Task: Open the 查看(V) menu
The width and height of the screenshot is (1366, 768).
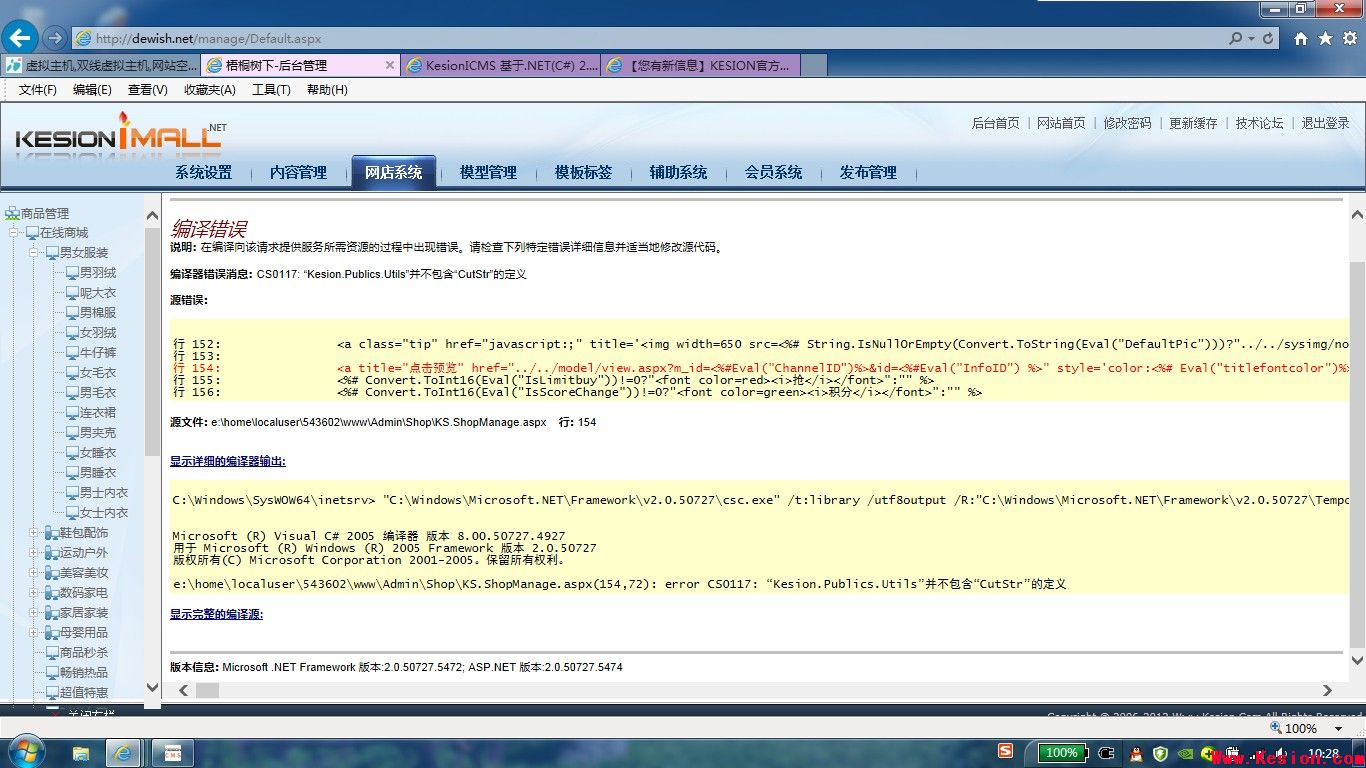Action: tap(148, 90)
